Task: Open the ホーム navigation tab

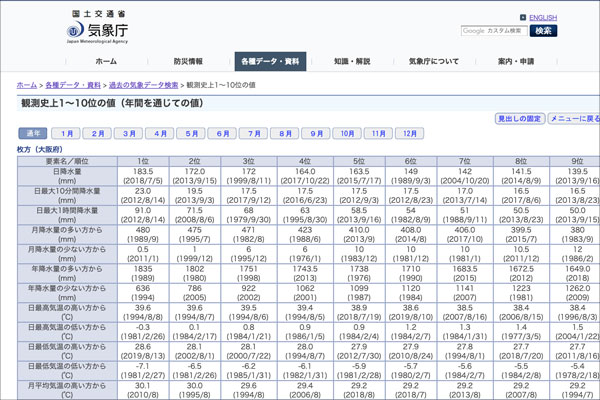Action: click(106, 61)
